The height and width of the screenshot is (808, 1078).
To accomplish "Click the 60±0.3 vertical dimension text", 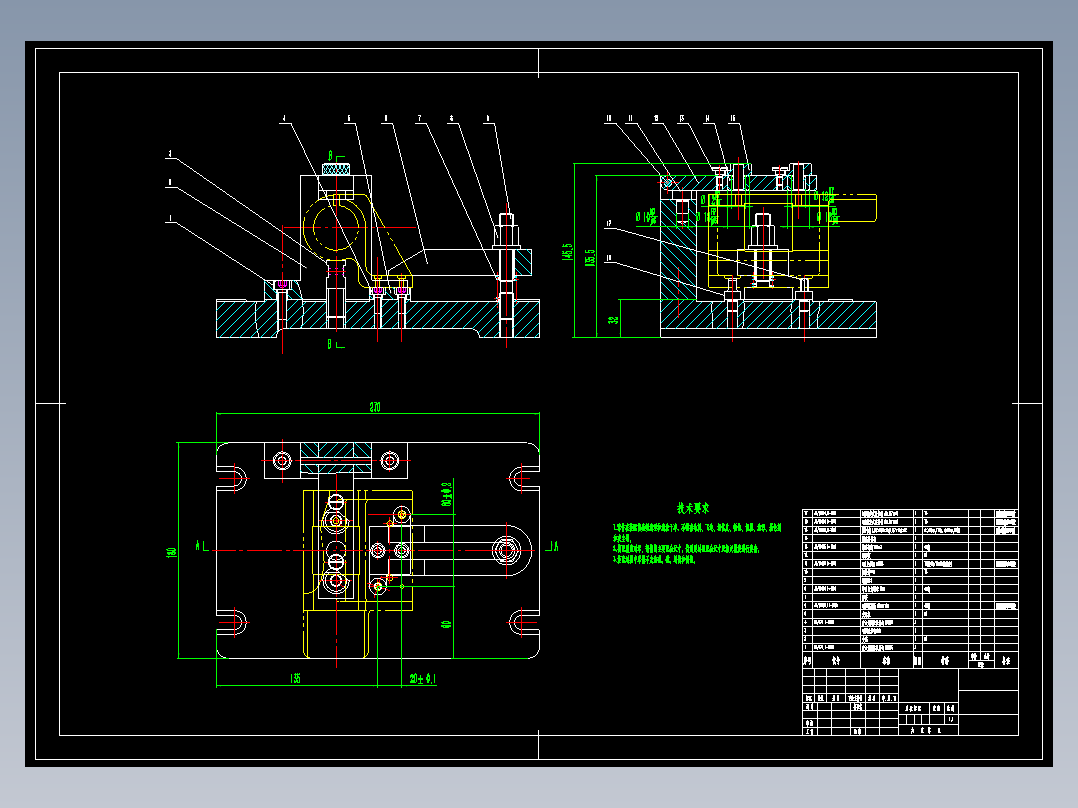I will (446, 494).
